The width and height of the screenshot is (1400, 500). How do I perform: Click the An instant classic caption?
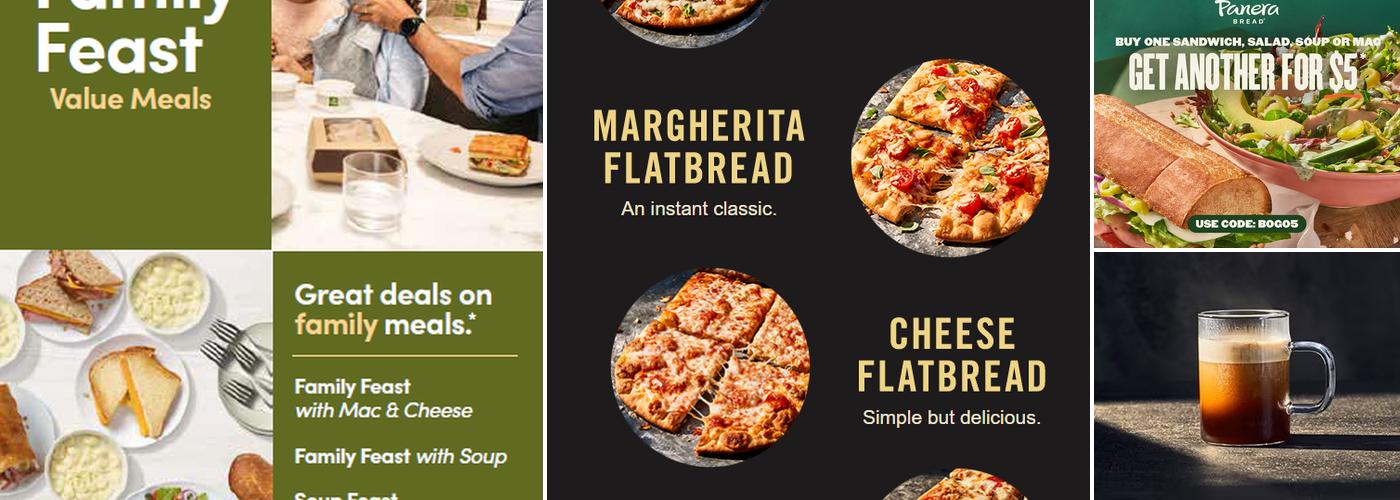[x=698, y=209]
